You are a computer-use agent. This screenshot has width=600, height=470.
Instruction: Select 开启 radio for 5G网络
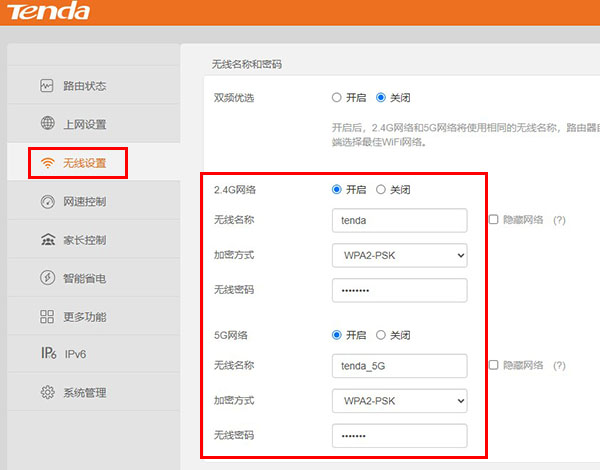336,335
